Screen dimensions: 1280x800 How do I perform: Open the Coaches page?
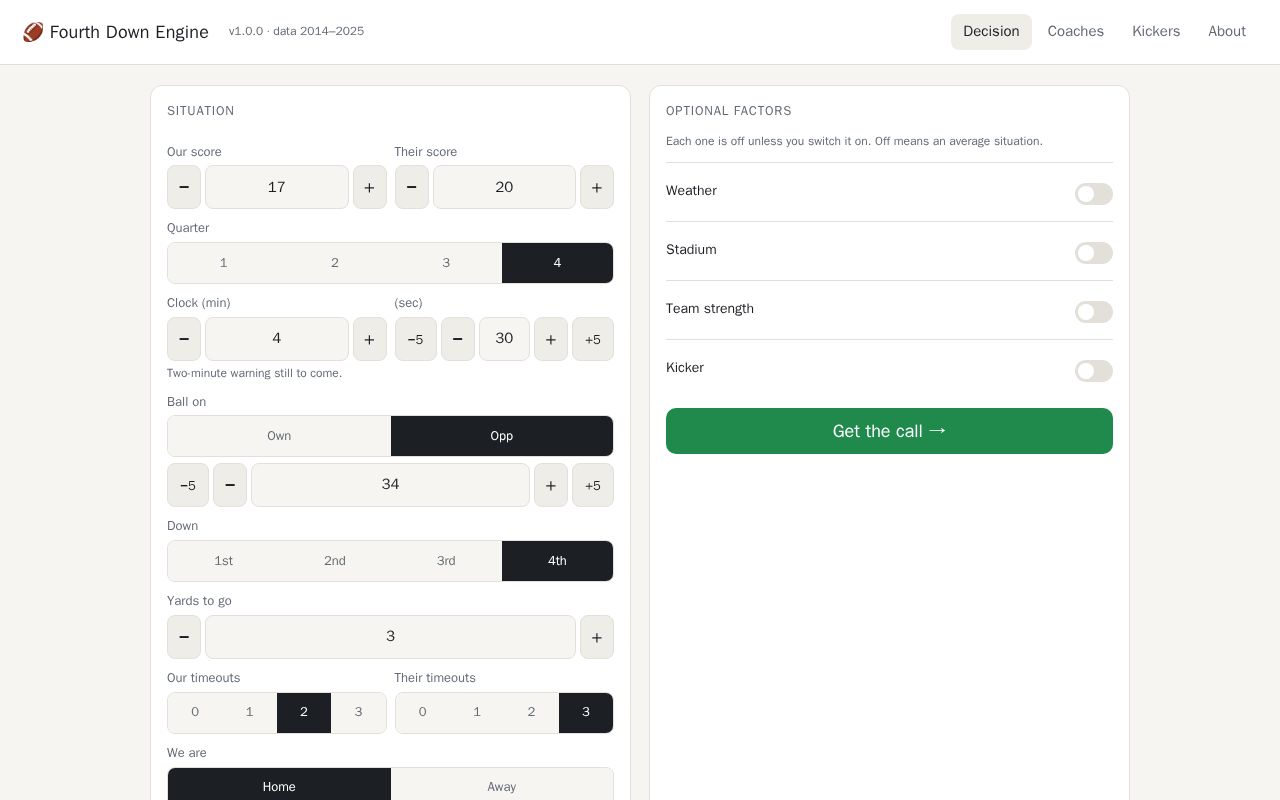[1076, 32]
